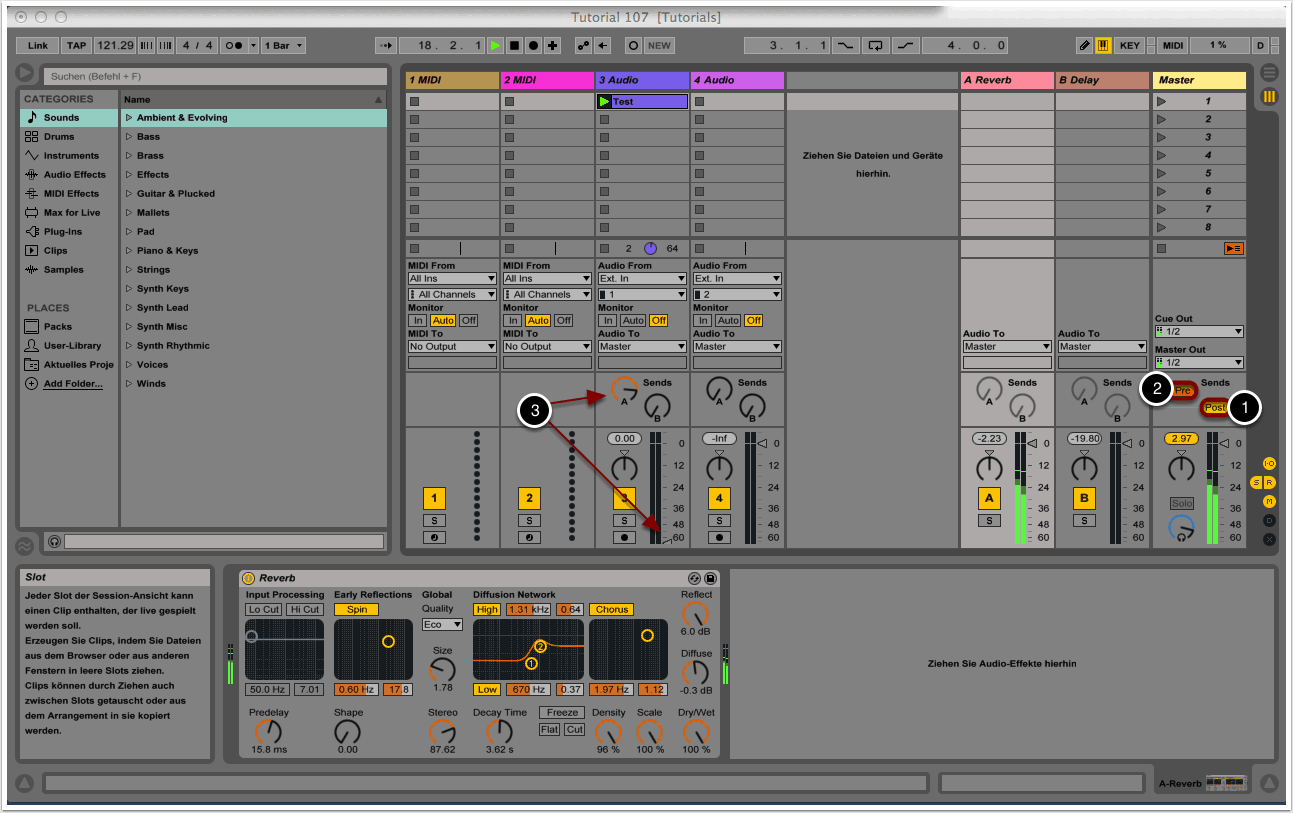Viewport: 1293px width, 813px height.
Task: Toggle the metronome button
Action: (x=234, y=45)
